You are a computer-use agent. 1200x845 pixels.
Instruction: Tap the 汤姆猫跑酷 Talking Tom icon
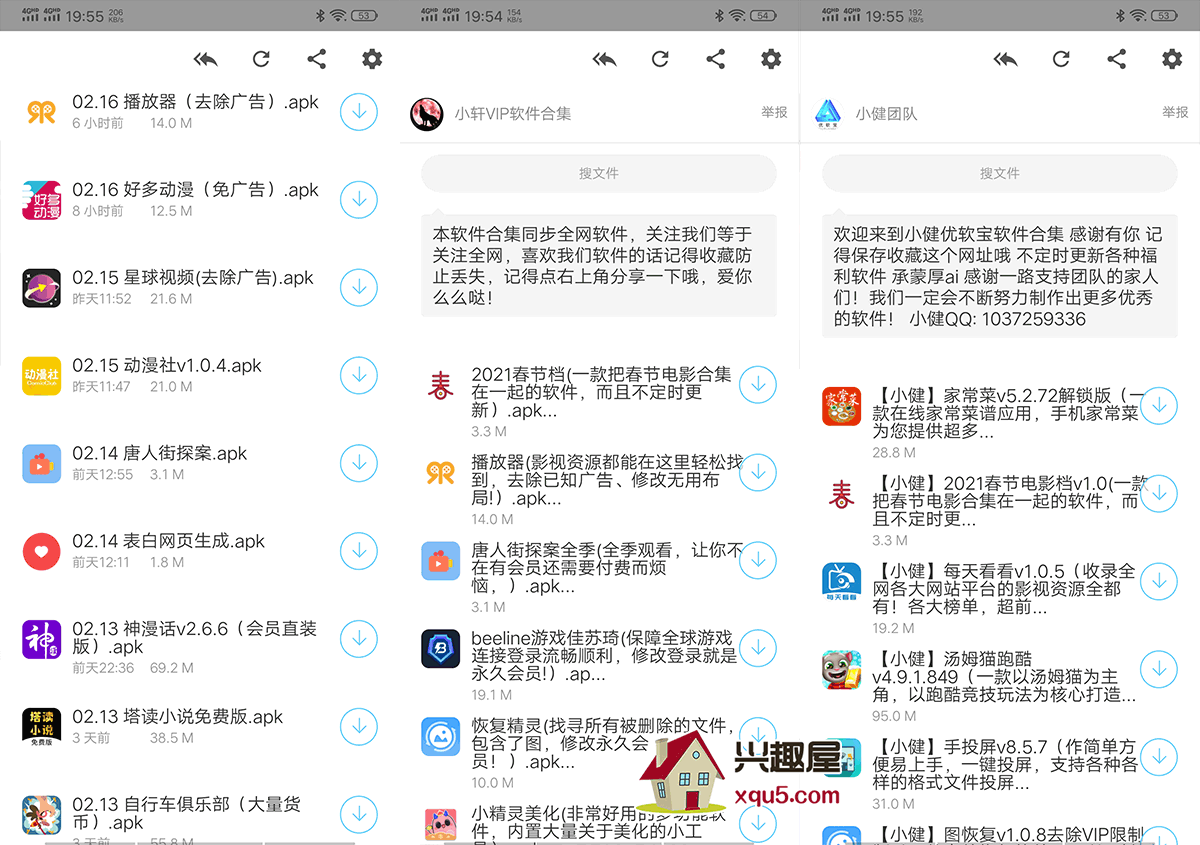841,669
